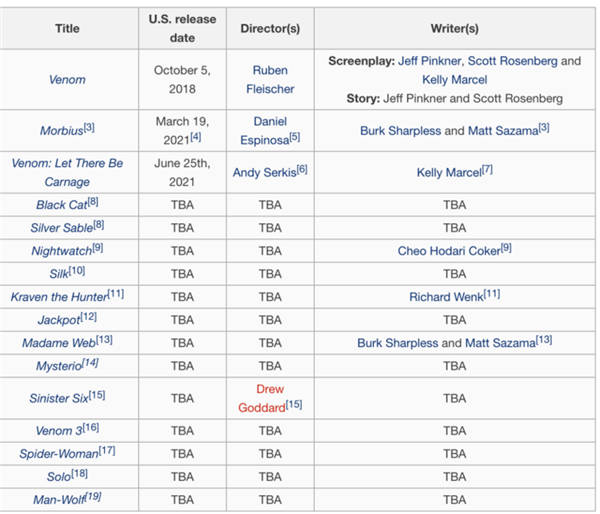This screenshot has width=600, height=514.
Task: Open director Daniel Espinosa's link
Action: click(x=265, y=131)
